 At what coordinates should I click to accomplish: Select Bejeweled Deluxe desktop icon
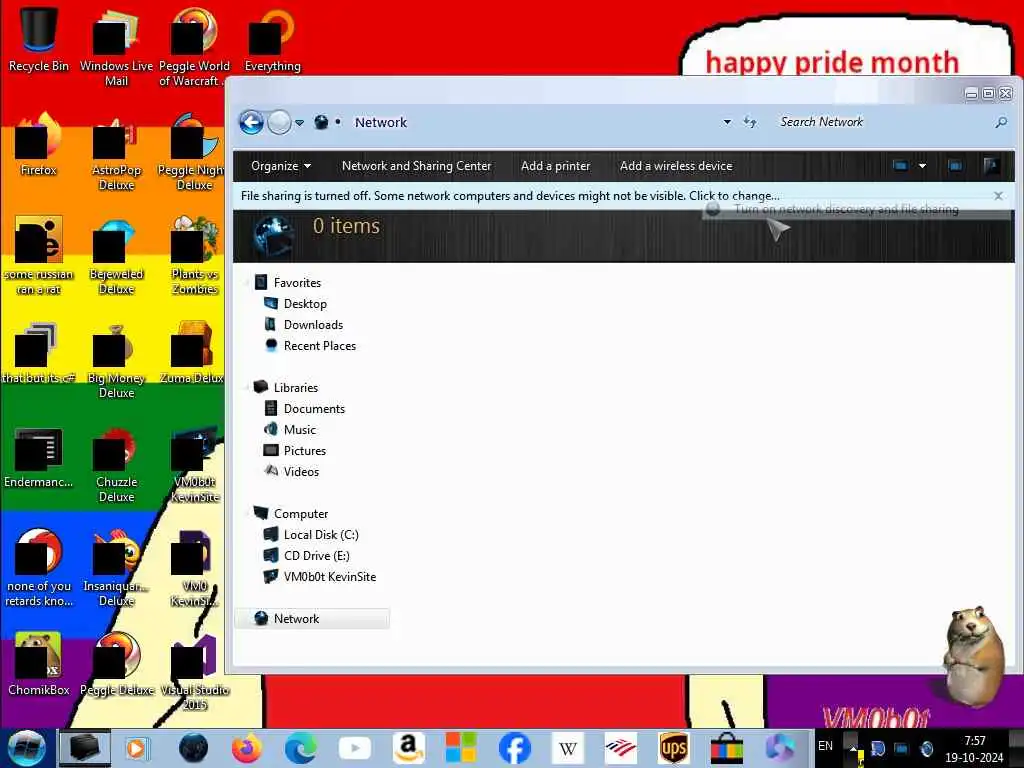pyautogui.click(x=116, y=255)
